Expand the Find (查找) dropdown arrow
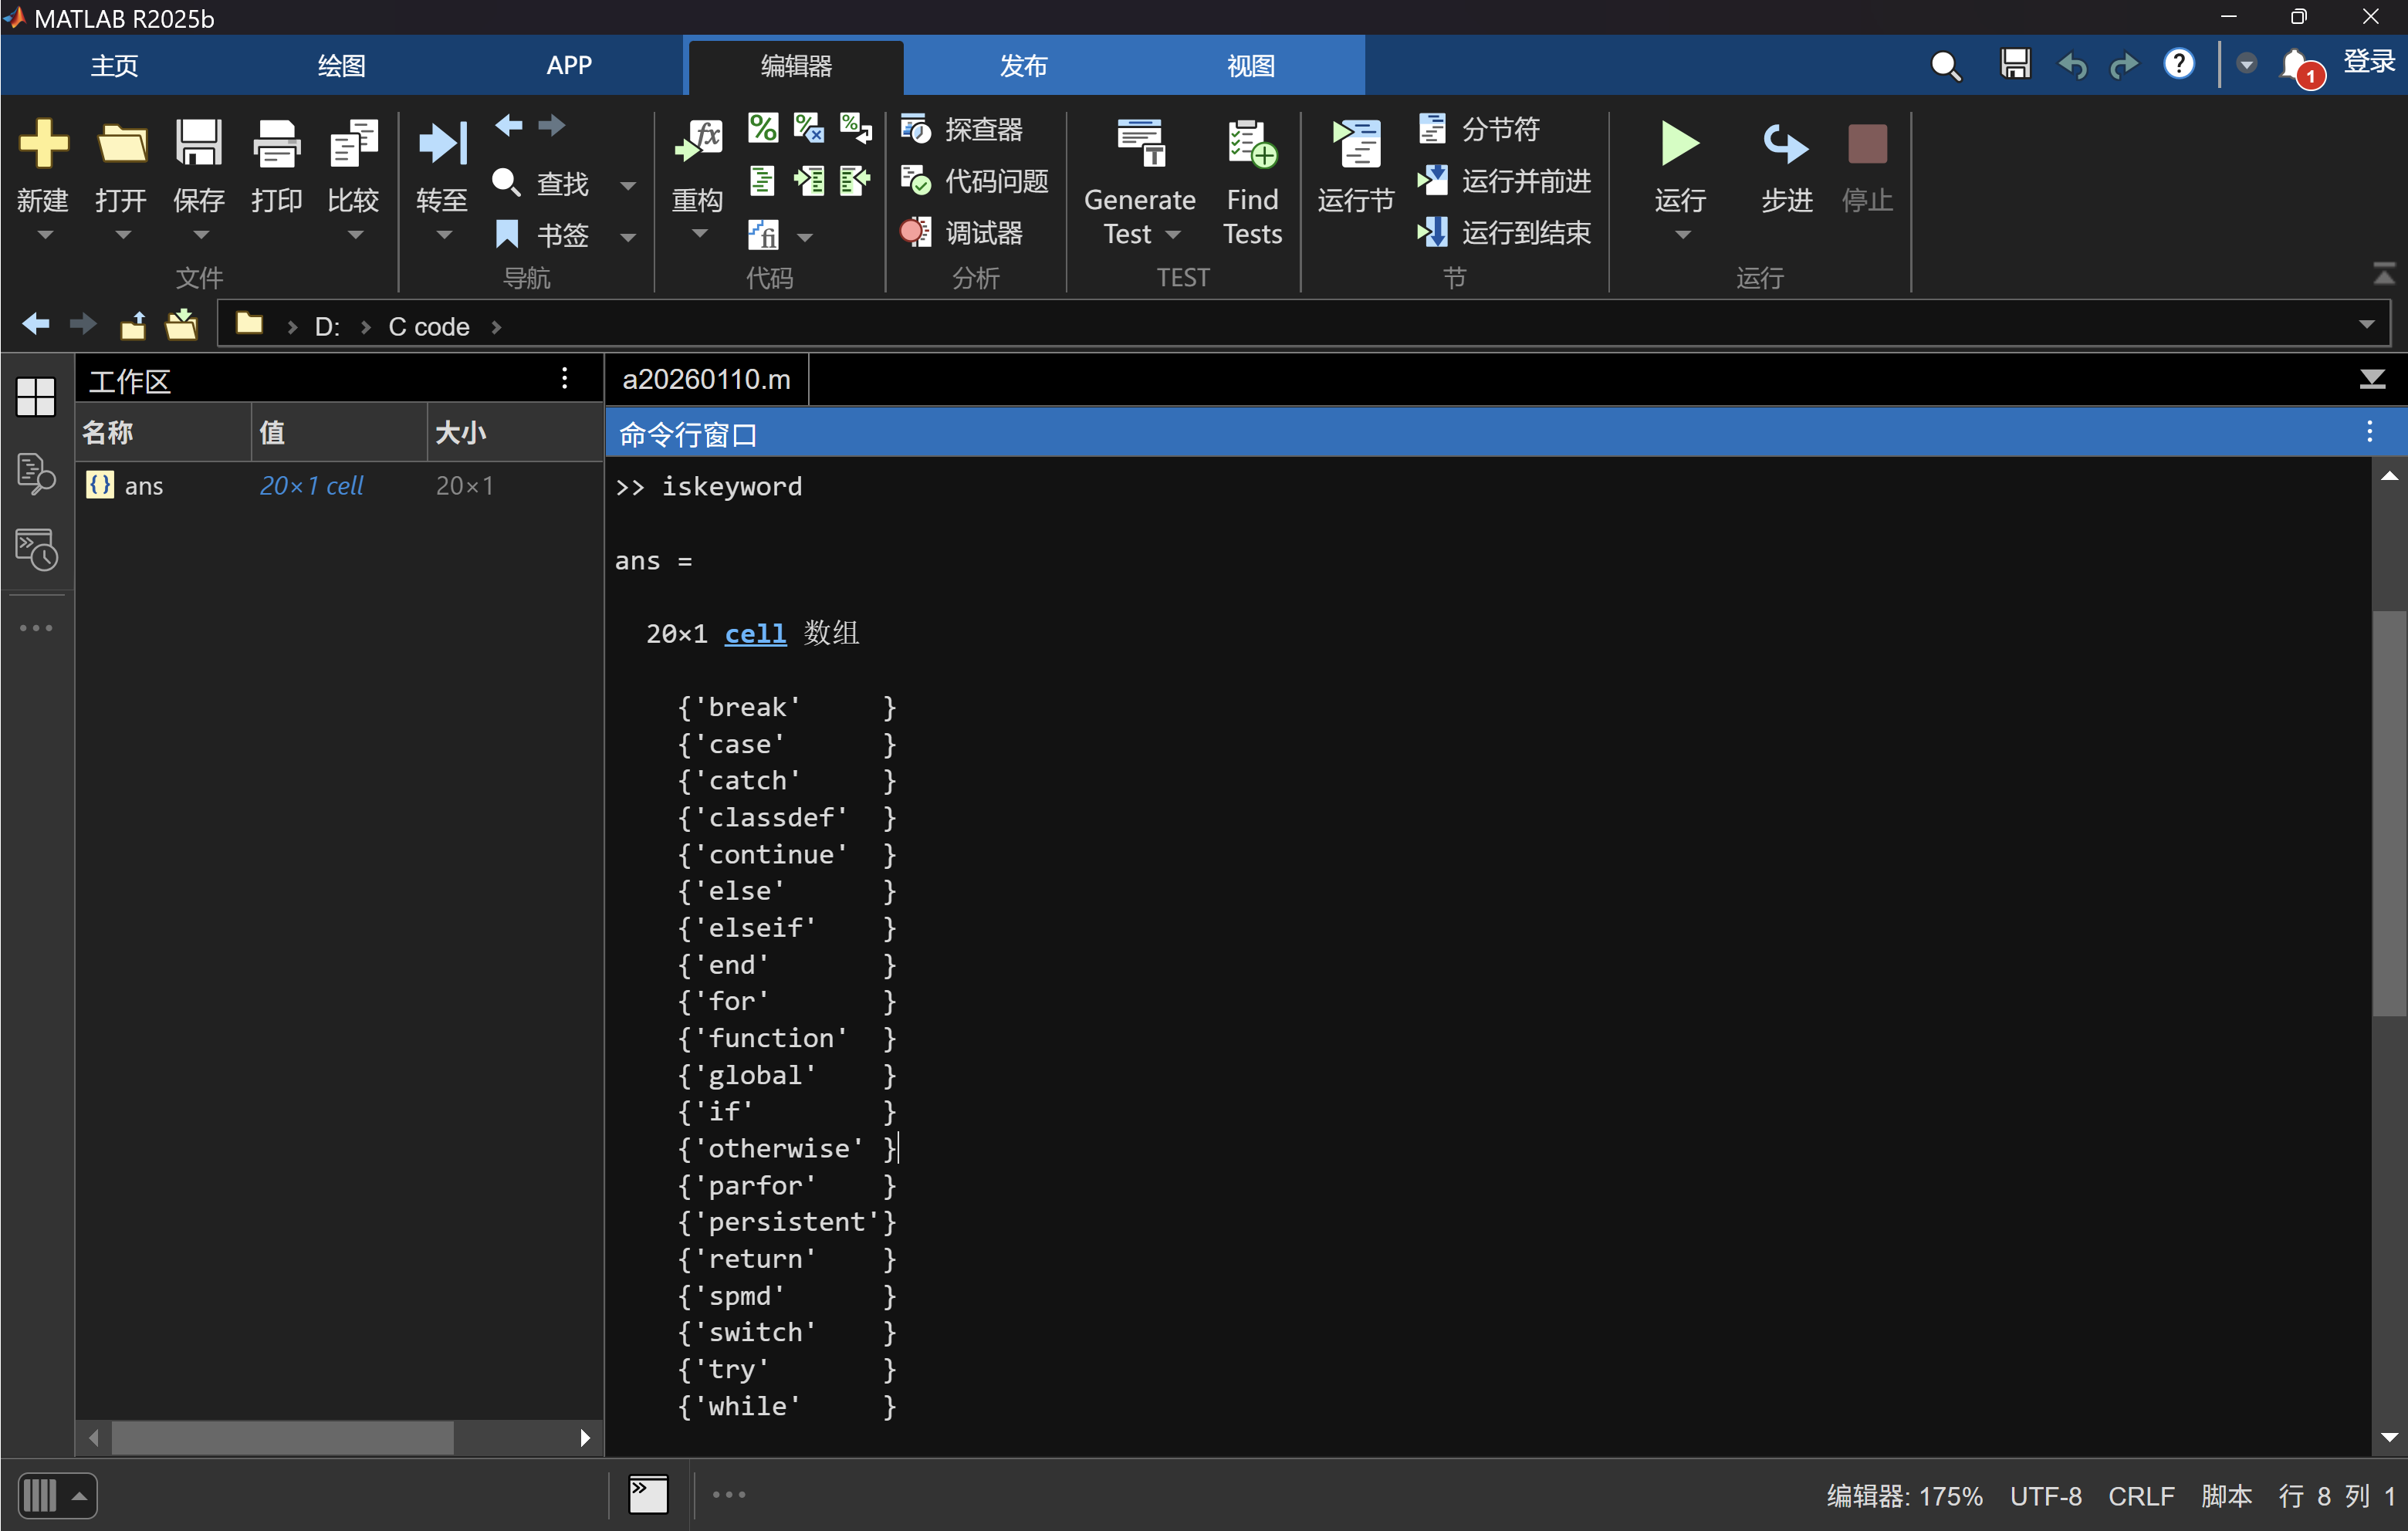Screen dimensions: 2408x1531 click(628, 185)
